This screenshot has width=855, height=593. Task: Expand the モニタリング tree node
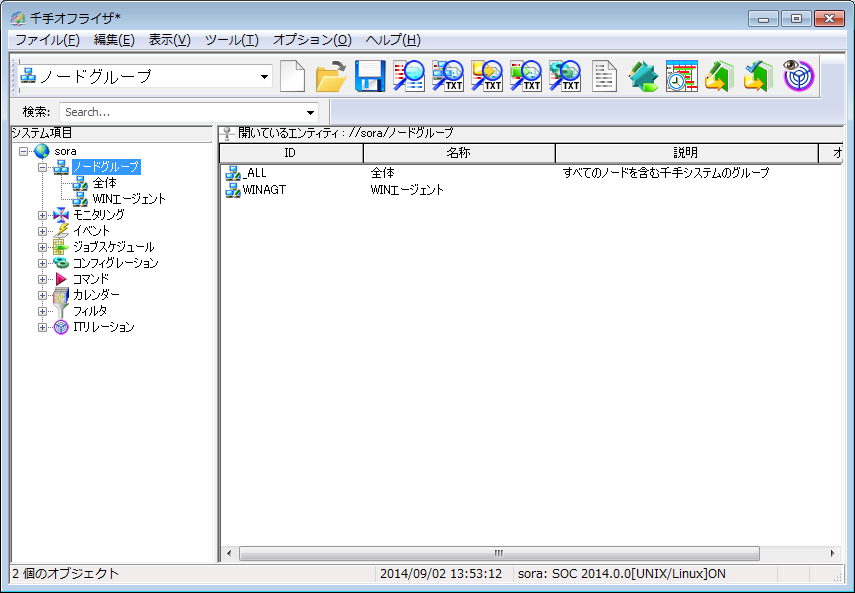tap(42, 215)
